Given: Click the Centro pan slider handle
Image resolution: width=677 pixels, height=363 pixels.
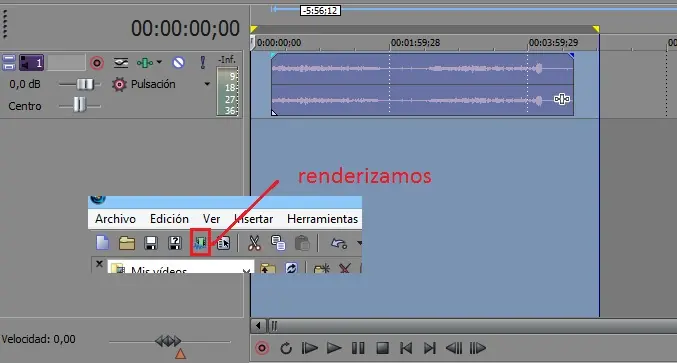Looking at the screenshot, I should click(79, 105).
